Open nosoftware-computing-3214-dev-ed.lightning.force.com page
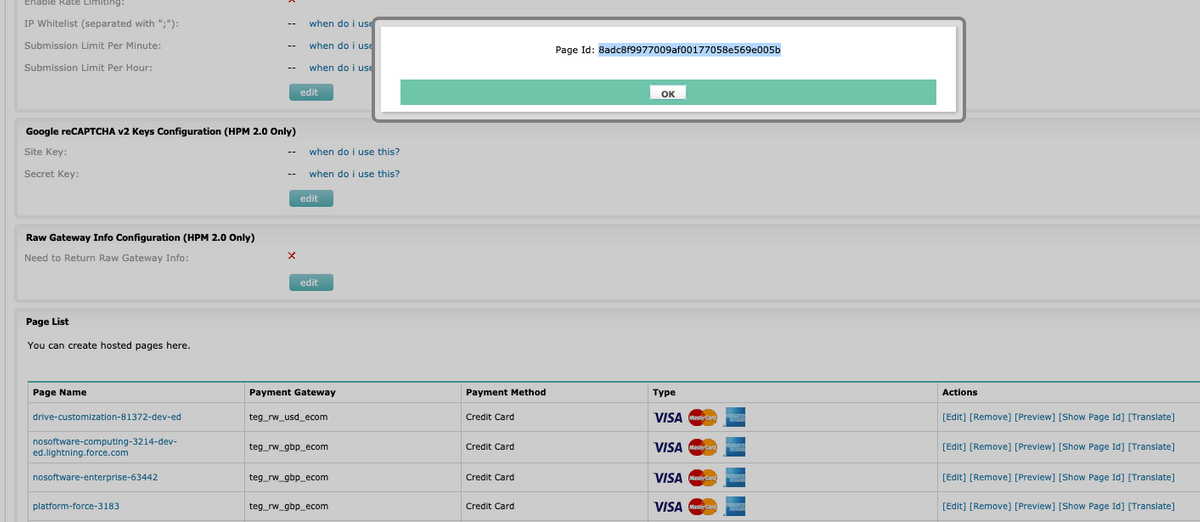 click(x=105, y=447)
